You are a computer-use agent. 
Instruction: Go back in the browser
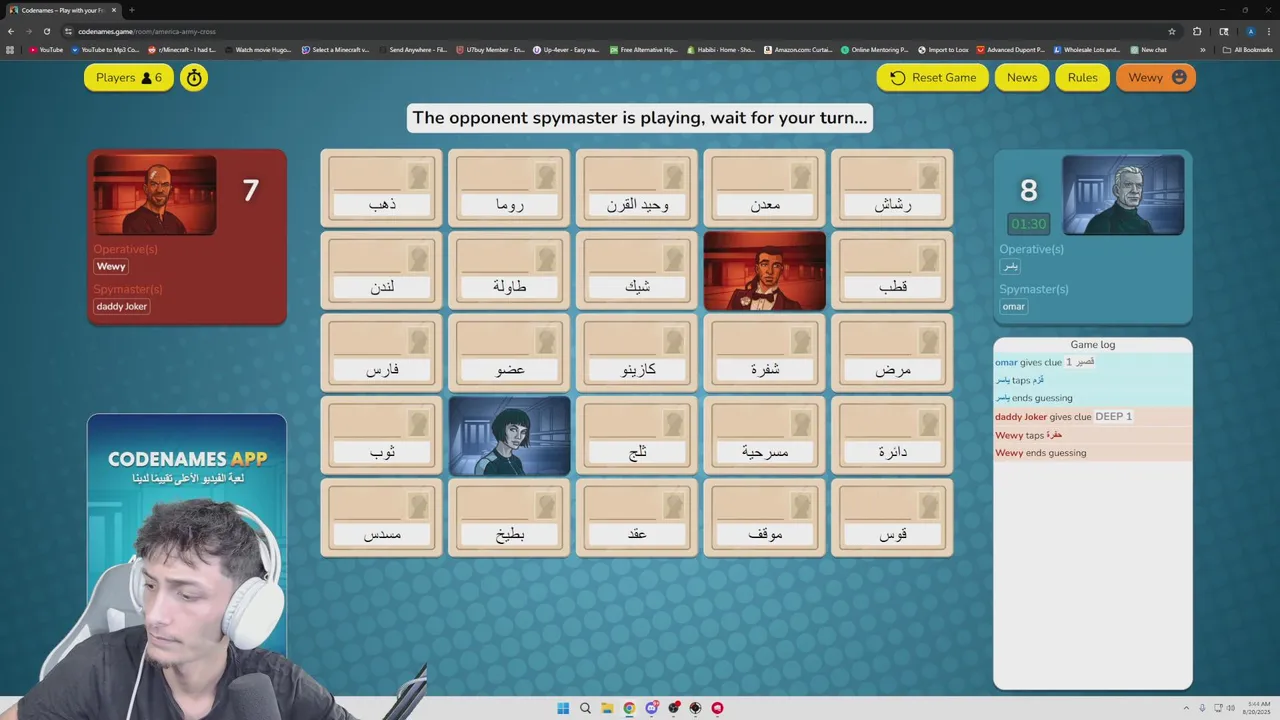pos(11,31)
